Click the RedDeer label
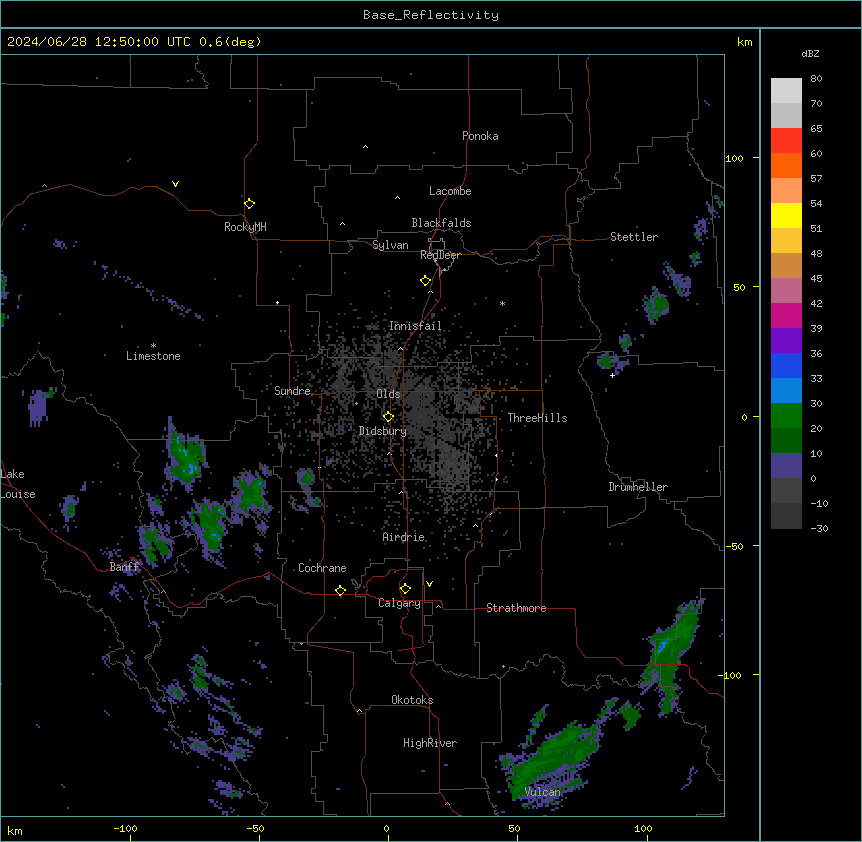 (440, 255)
